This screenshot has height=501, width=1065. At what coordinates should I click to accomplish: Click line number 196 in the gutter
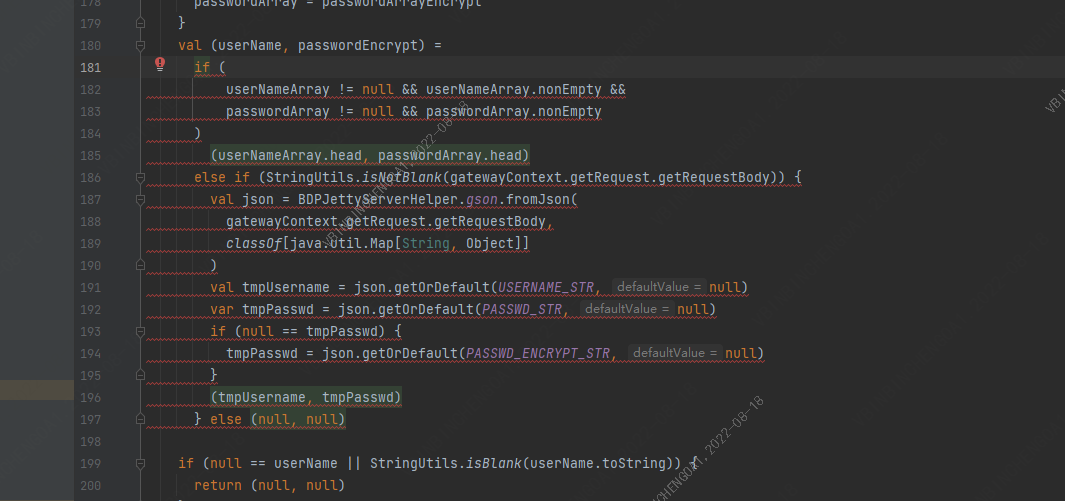tap(90, 397)
